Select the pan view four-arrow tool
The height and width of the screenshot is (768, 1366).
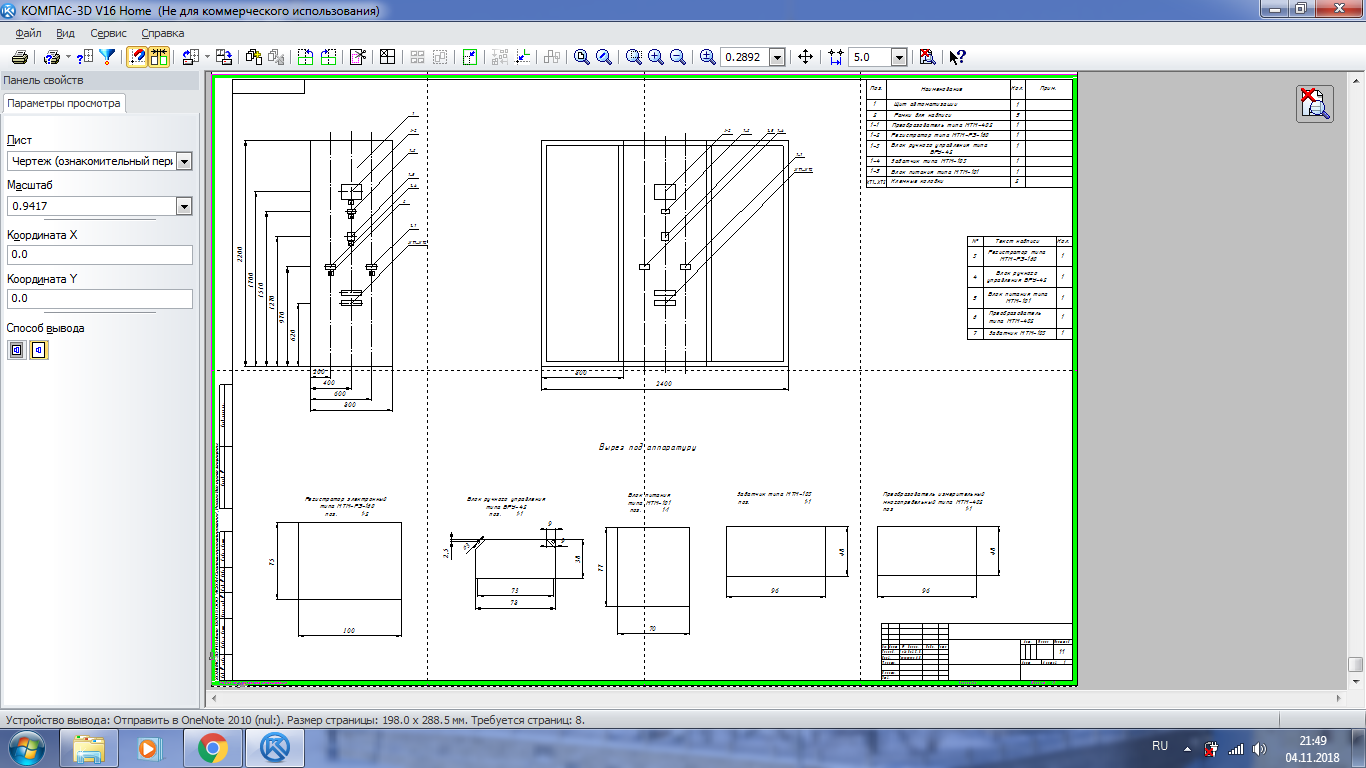click(x=806, y=57)
